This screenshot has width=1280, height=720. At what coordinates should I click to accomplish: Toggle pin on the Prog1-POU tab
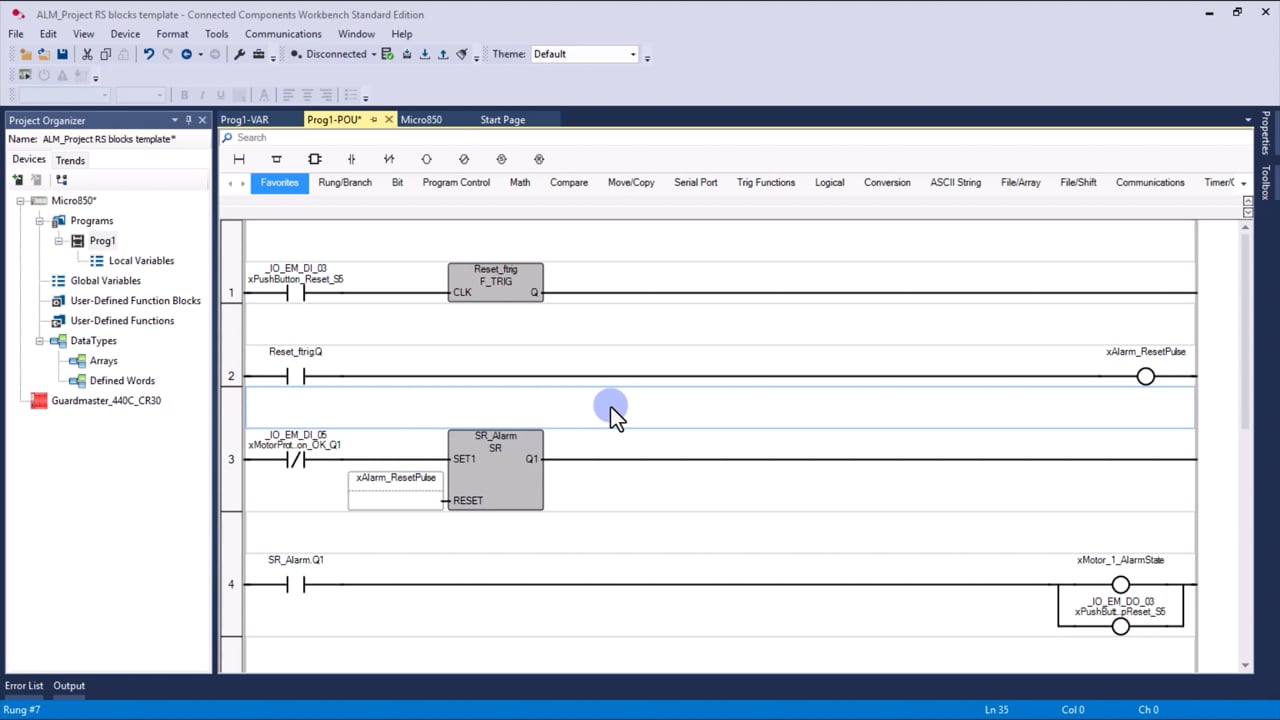point(374,120)
